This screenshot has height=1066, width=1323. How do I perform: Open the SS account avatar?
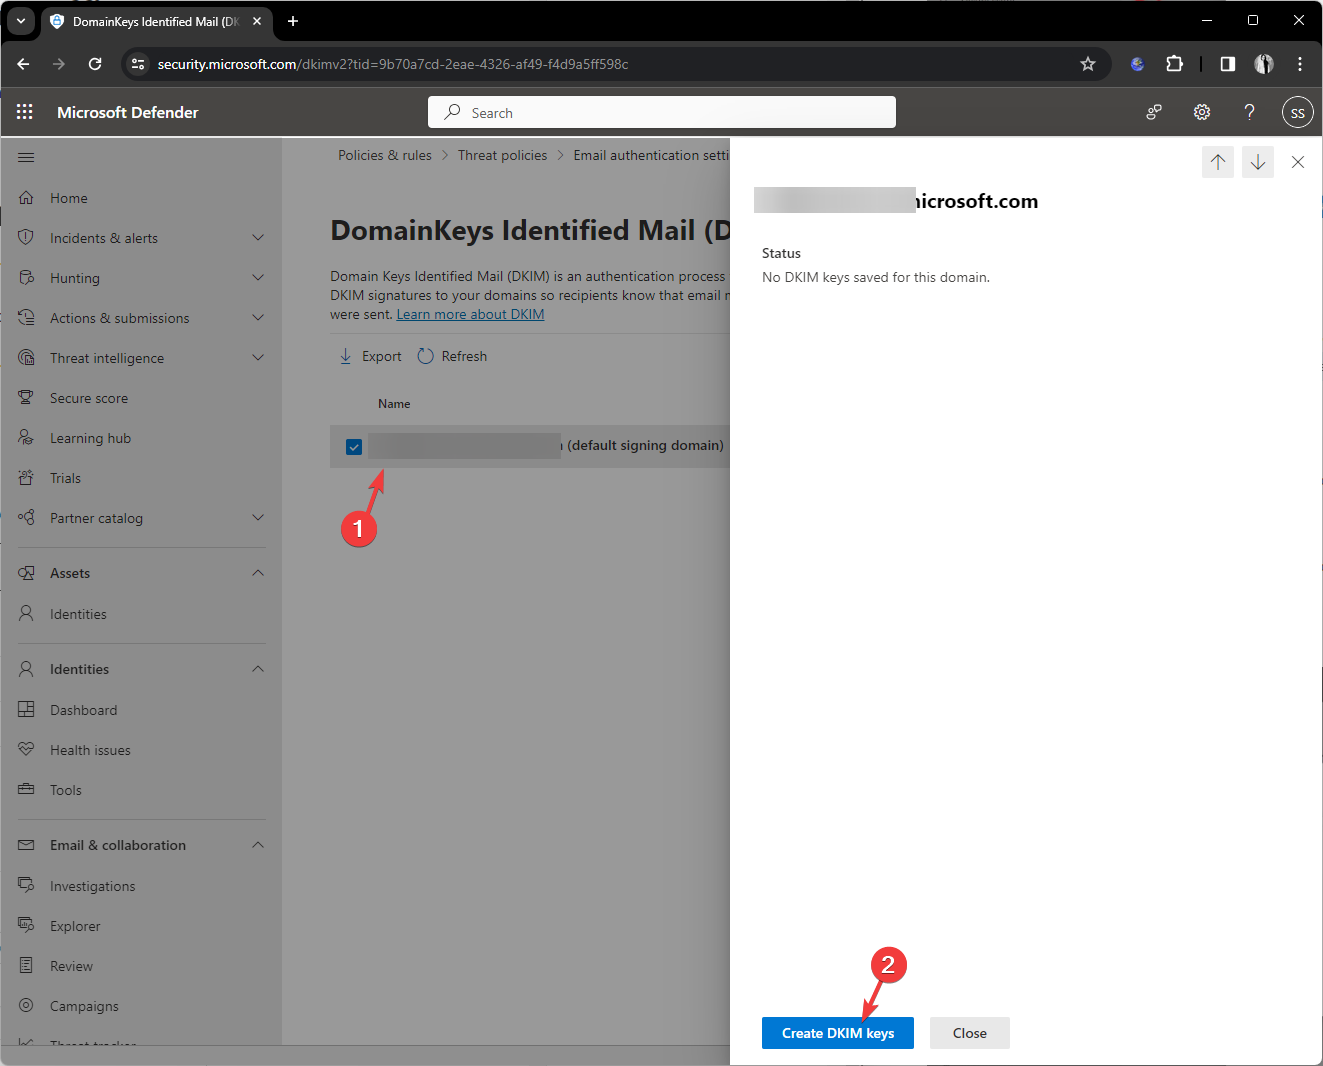click(1297, 112)
